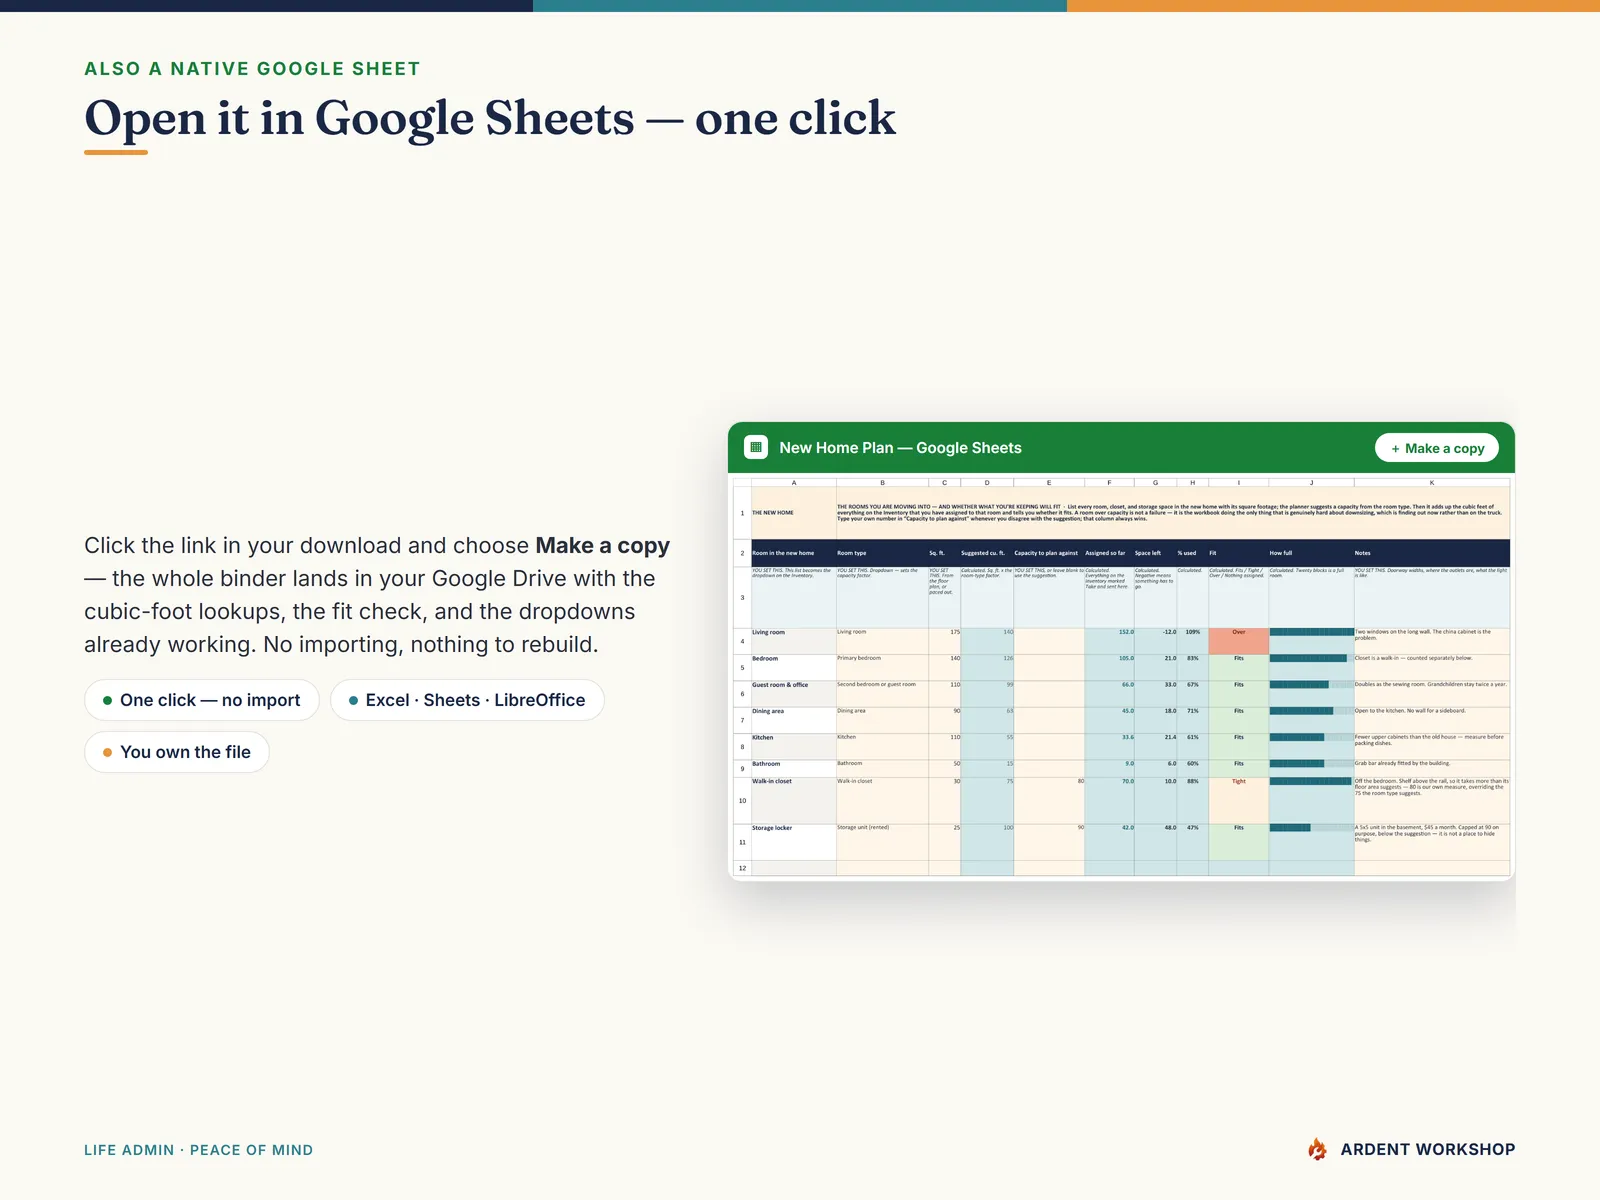Image resolution: width=1600 pixels, height=1200 pixels.
Task: Click the Guest room & office fullness bar
Action: click(1311, 685)
